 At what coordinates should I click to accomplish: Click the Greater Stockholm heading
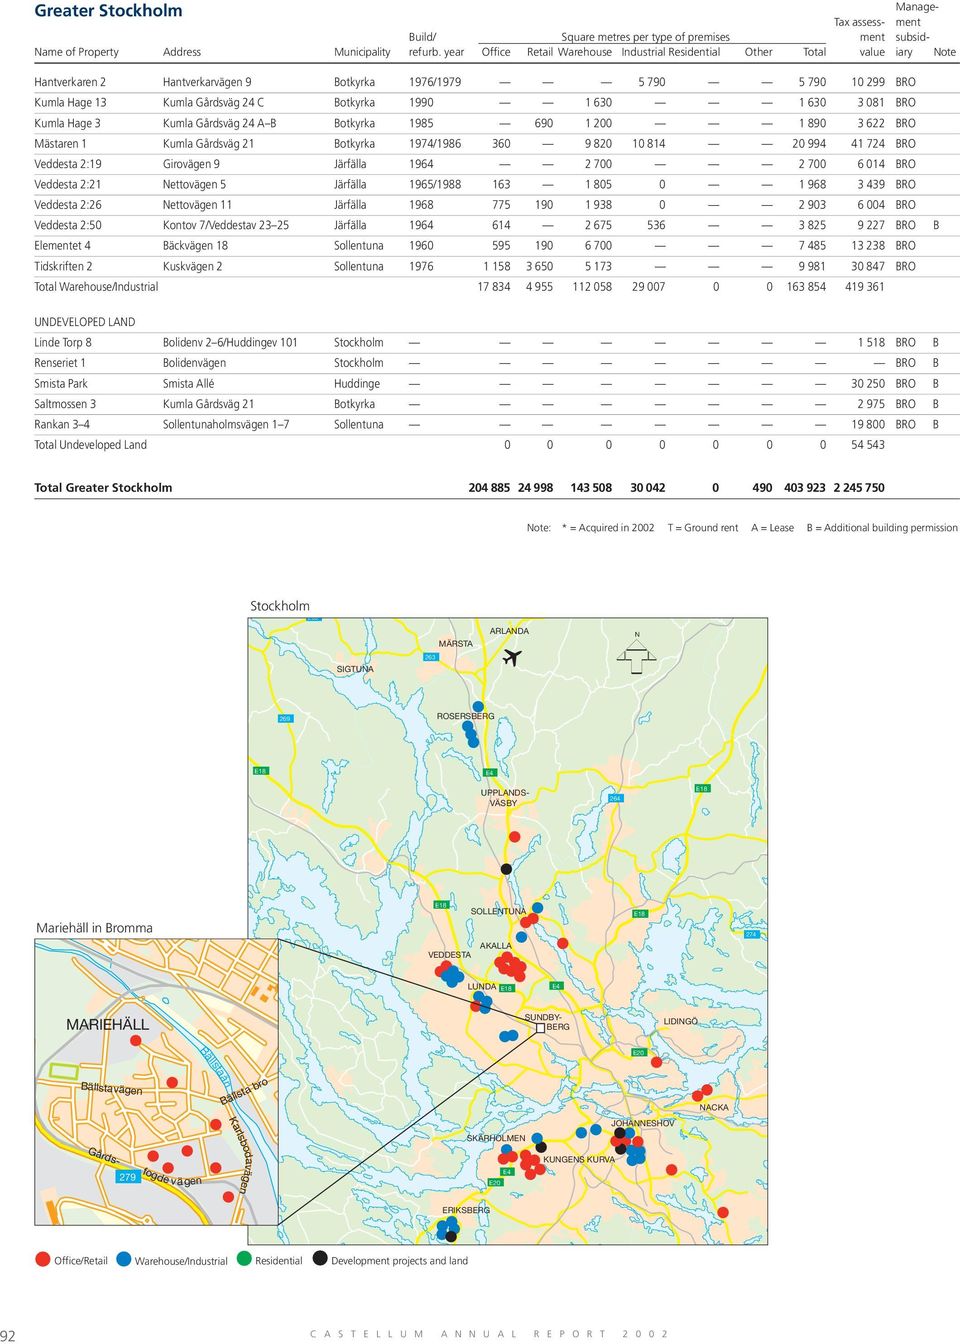coord(108,11)
